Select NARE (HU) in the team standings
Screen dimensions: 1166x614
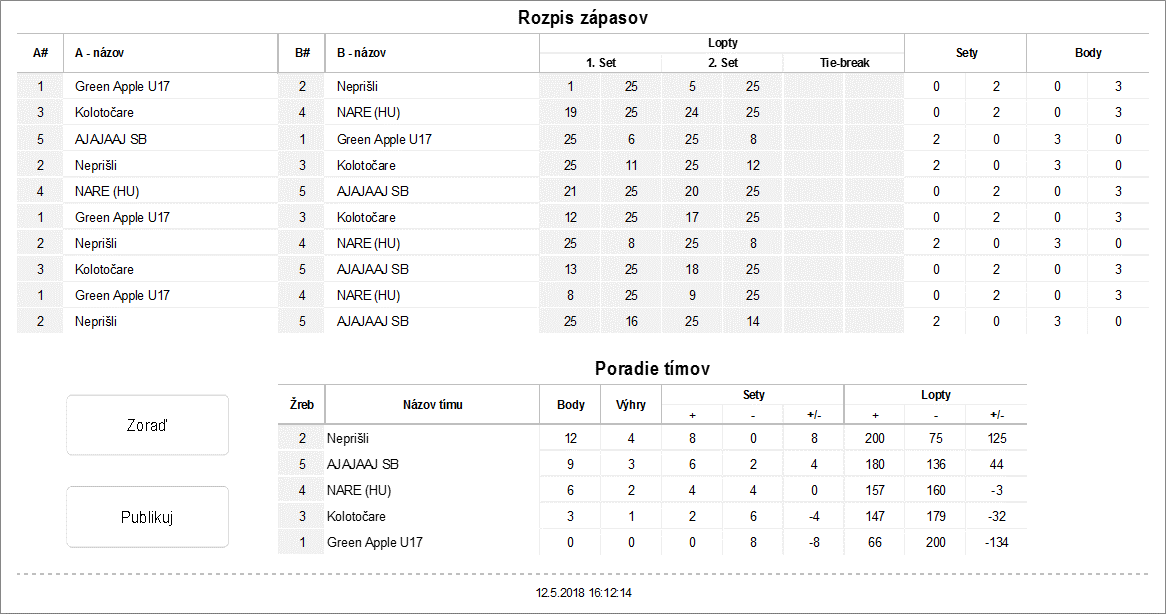pyautogui.click(x=358, y=490)
